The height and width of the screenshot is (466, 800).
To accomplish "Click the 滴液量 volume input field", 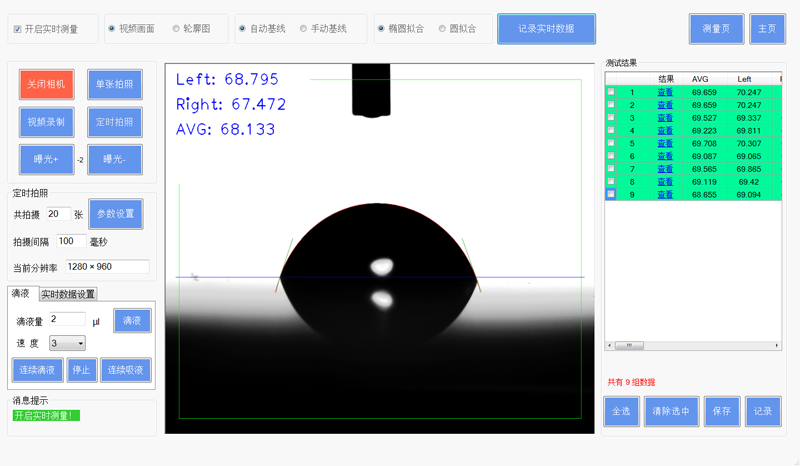I will (x=67, y=319).
